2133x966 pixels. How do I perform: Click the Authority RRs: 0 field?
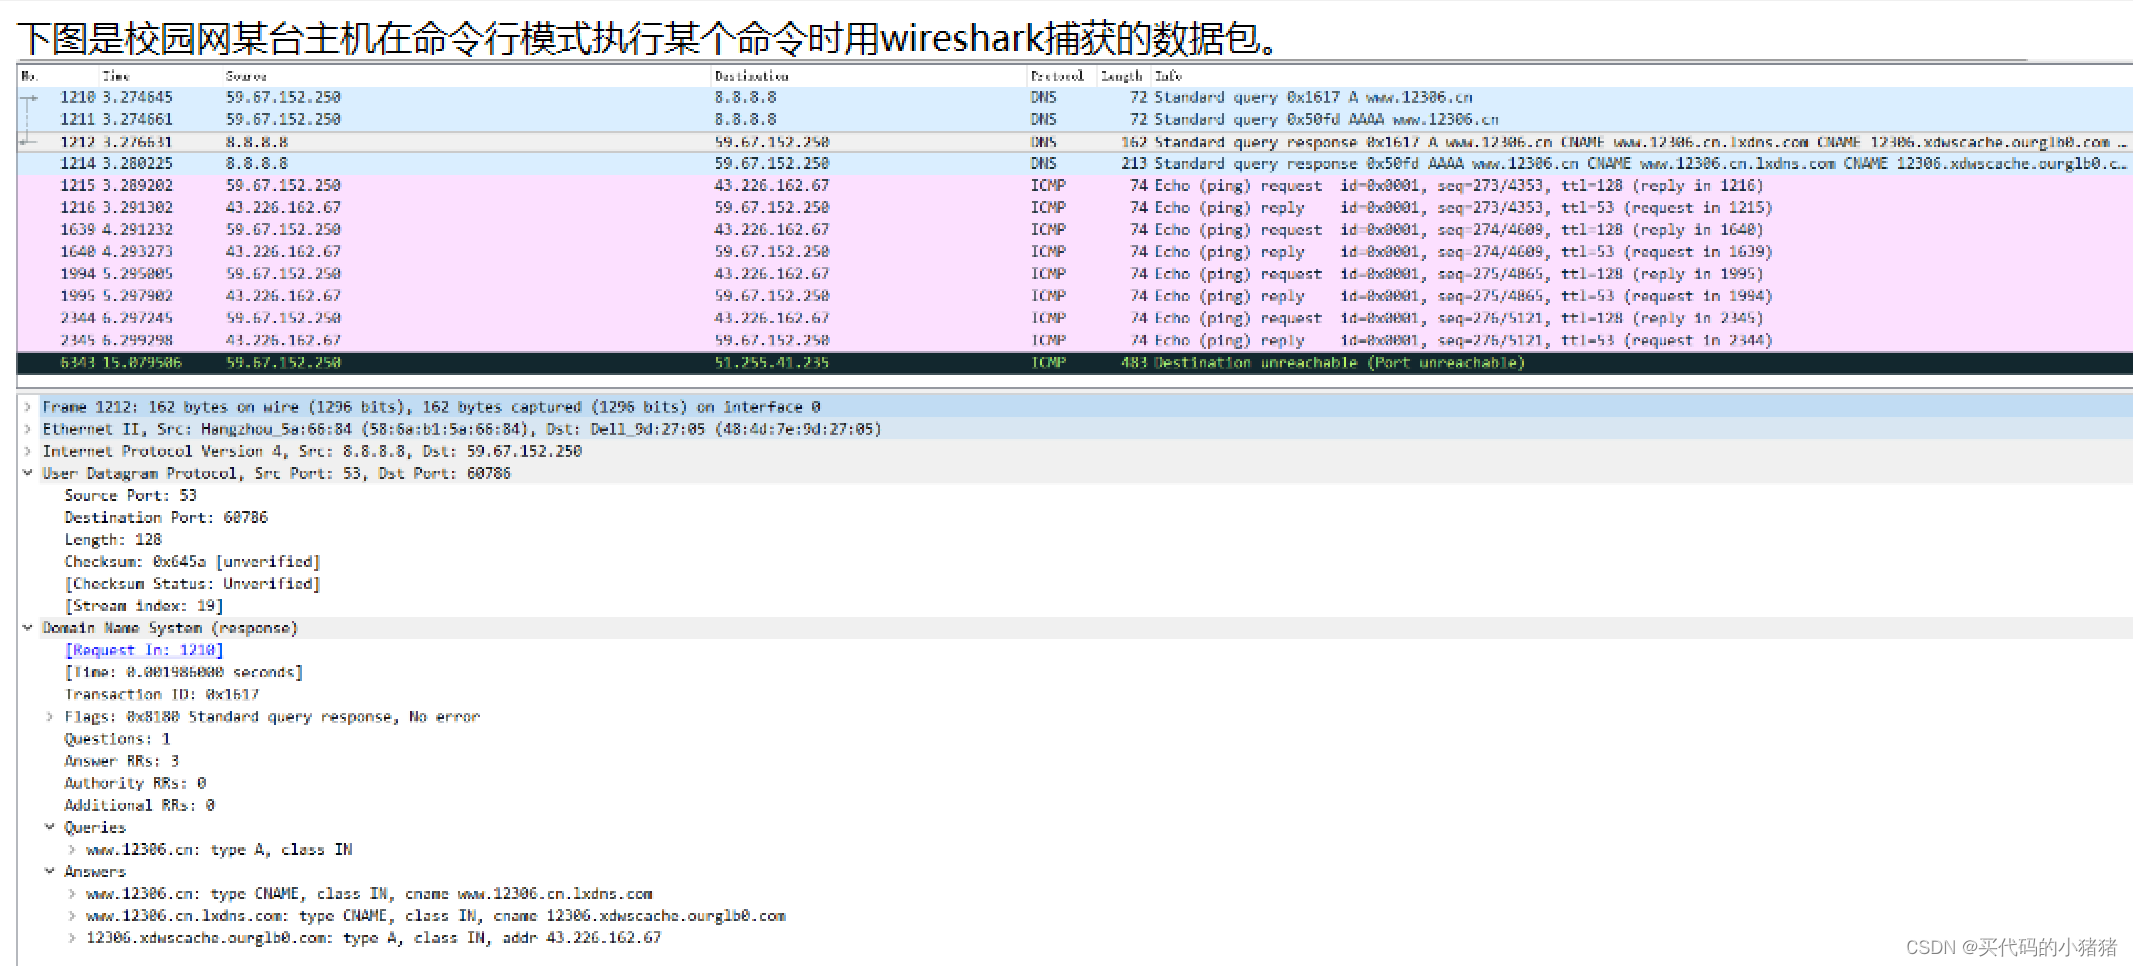coord(135,783)
